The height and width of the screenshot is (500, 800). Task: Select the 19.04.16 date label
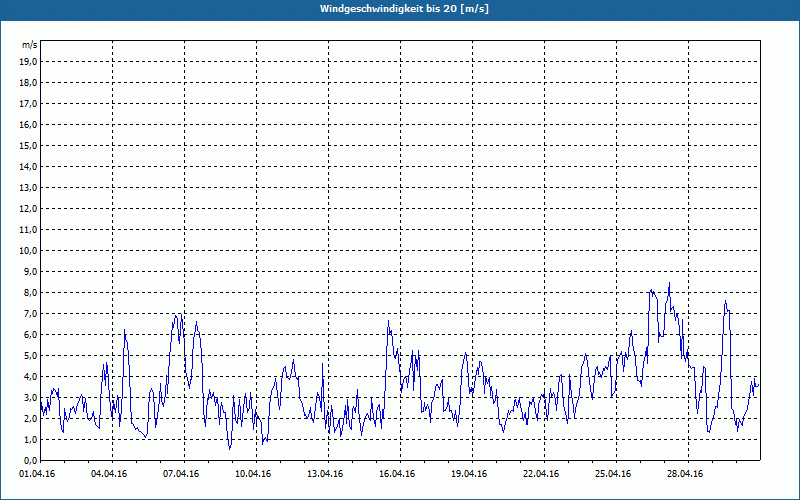pos(469,474)
